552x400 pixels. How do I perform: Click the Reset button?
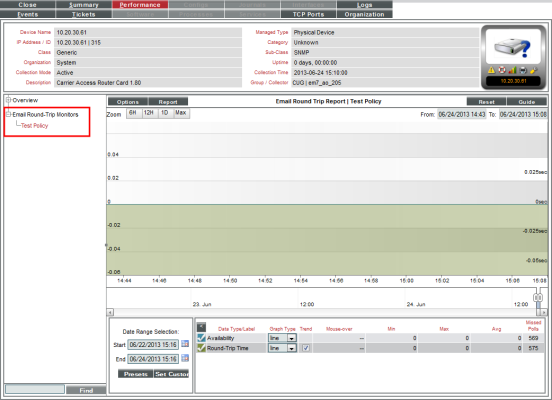[x=487, y=101]
